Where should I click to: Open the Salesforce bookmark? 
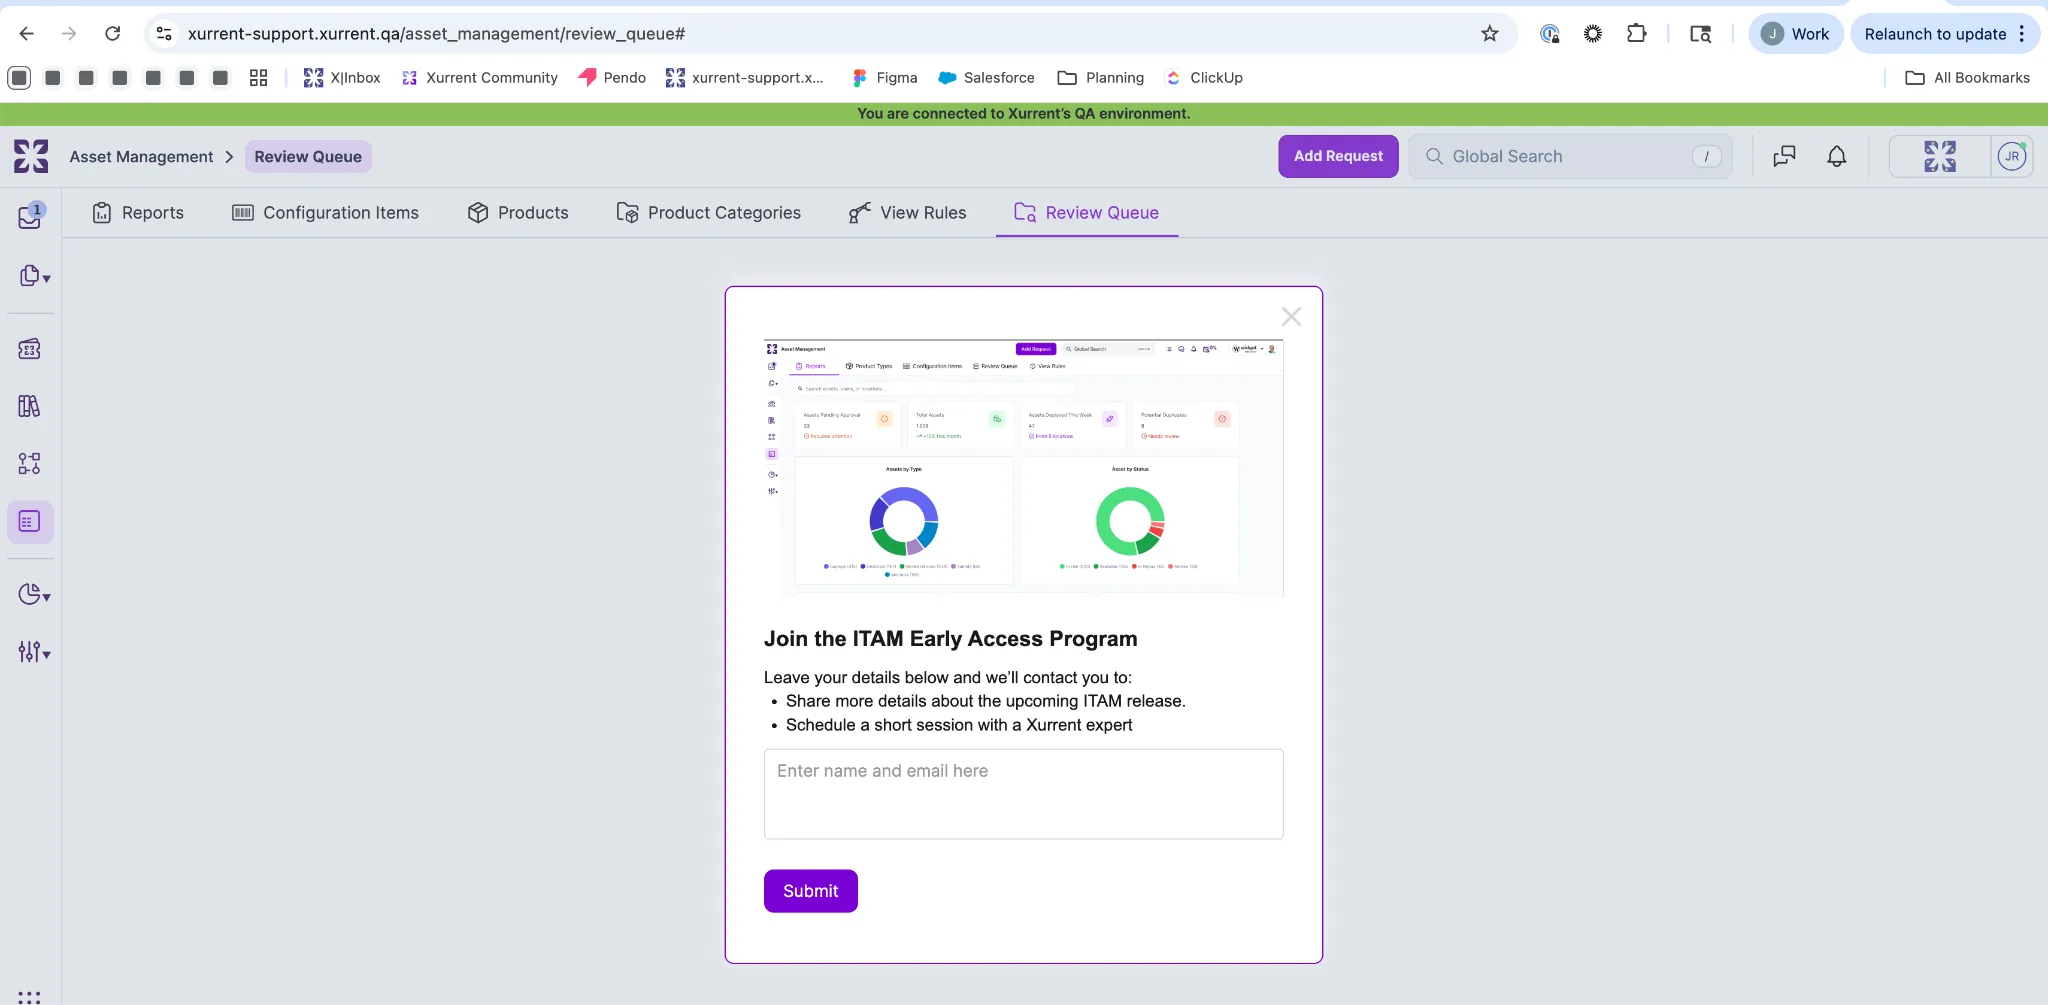(x=986, y=78)
